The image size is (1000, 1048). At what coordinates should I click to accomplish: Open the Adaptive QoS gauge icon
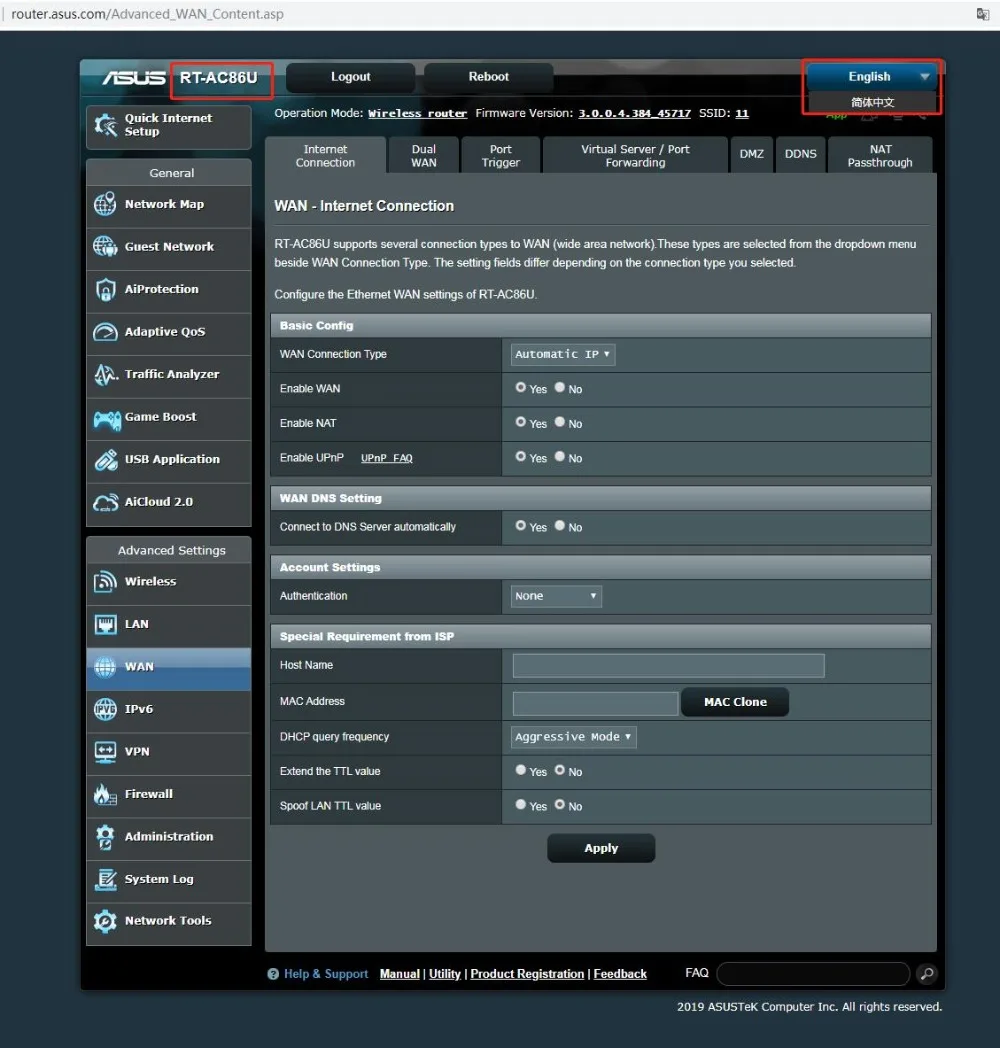tap(106, 332)
